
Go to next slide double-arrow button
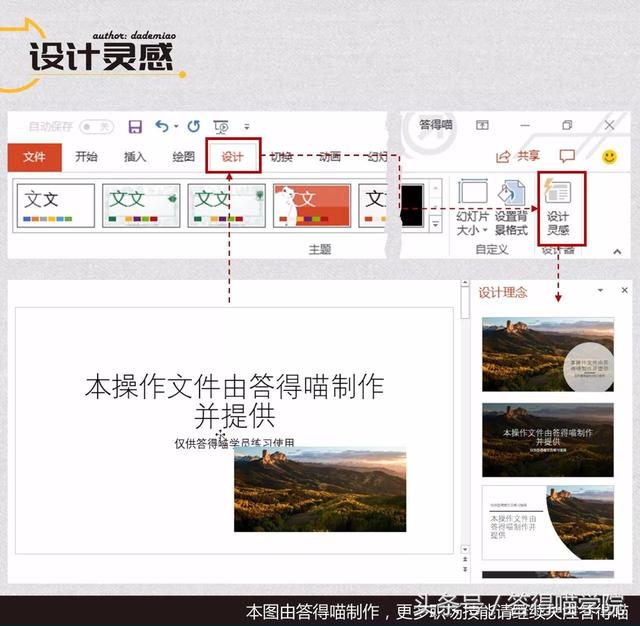coord(465,569)
